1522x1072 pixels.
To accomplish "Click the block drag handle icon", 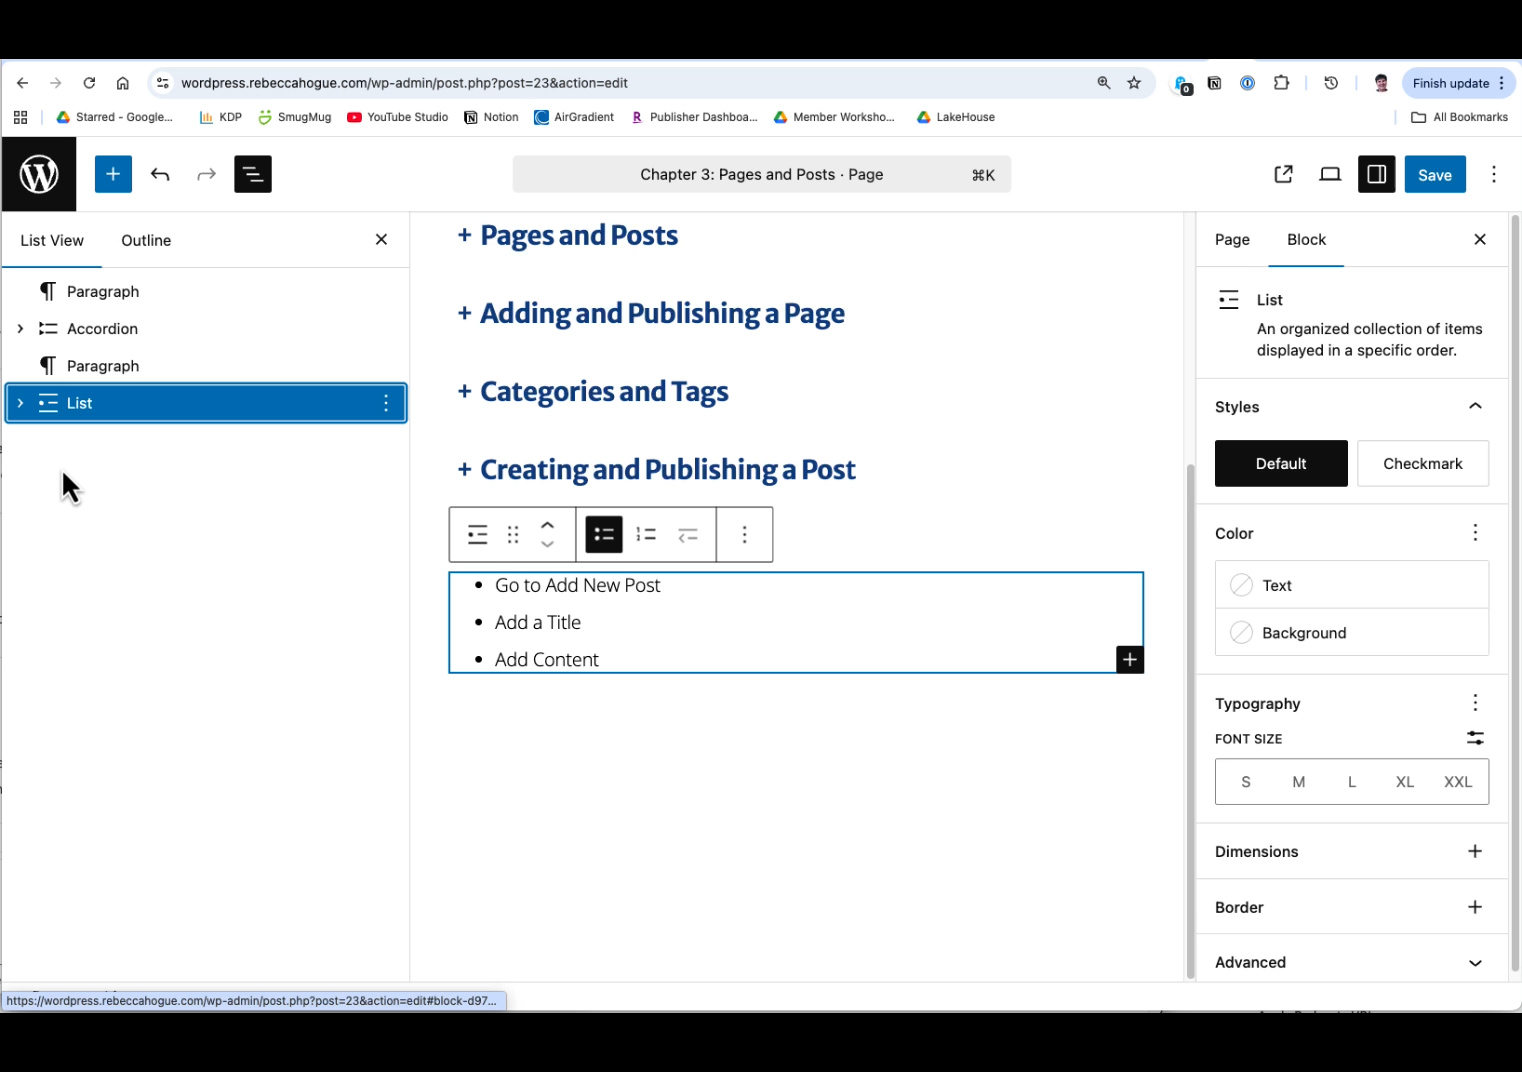I will [513, 535].
